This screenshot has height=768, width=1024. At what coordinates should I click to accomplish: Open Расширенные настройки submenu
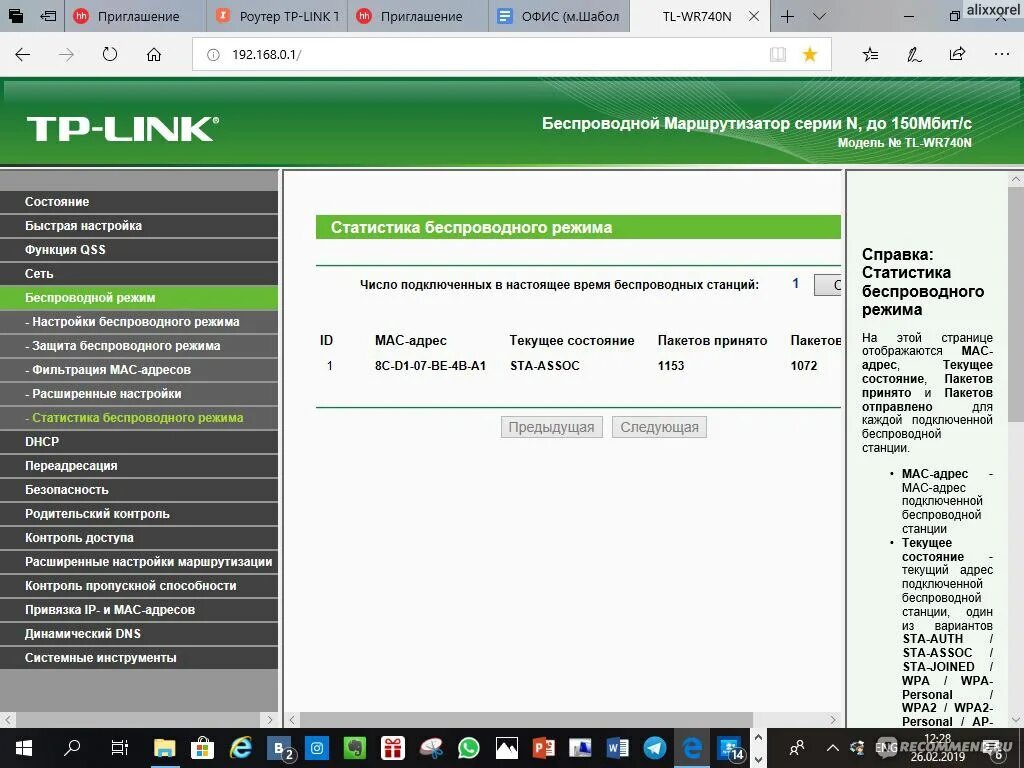pyautogui.click(x=139, y=394)
